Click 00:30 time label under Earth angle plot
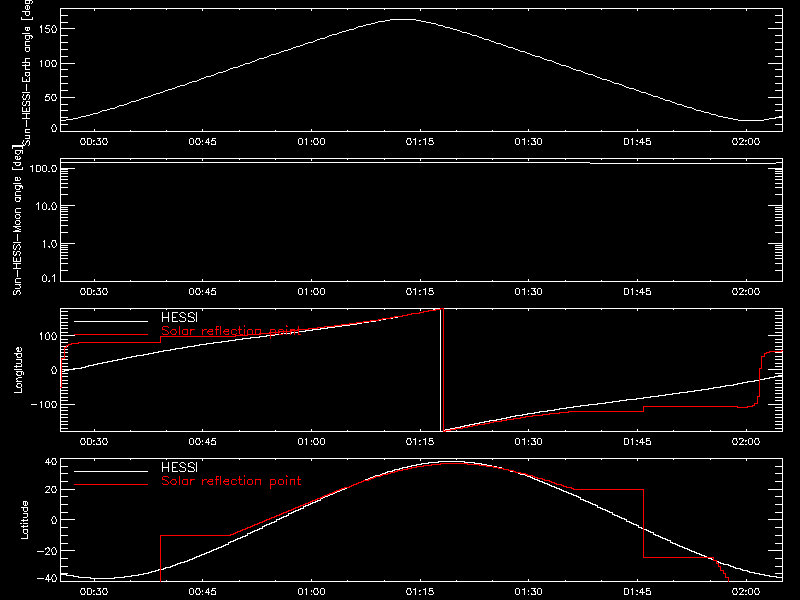 point(94,142)
